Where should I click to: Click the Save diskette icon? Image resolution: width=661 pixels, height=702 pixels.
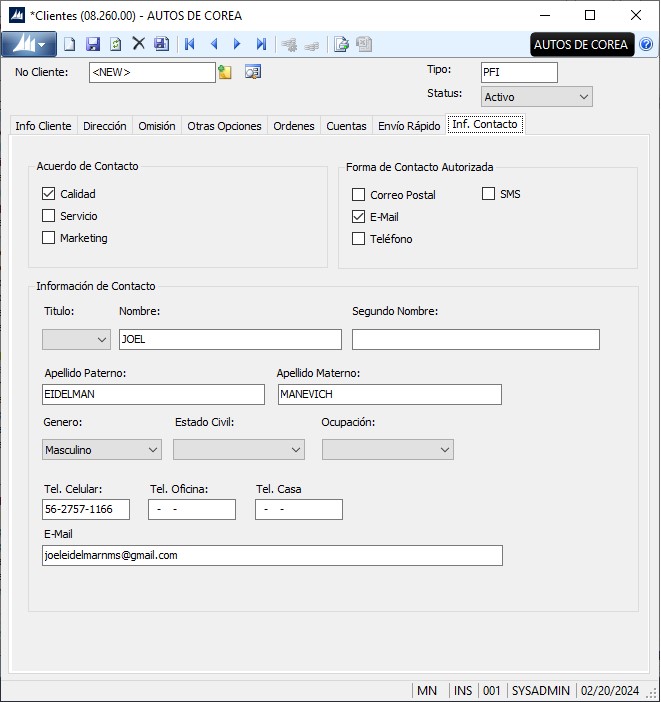click(93, 44)
